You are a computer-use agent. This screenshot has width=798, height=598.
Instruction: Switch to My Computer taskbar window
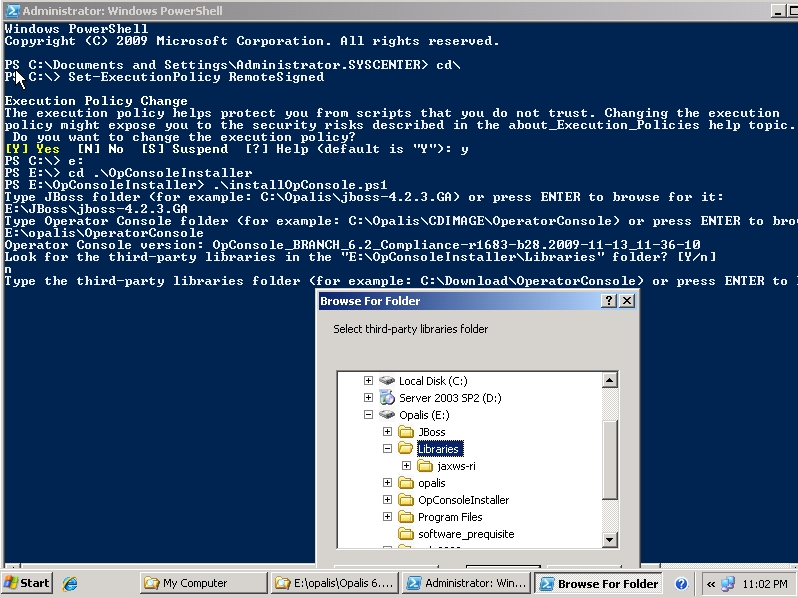coord(203,583)
